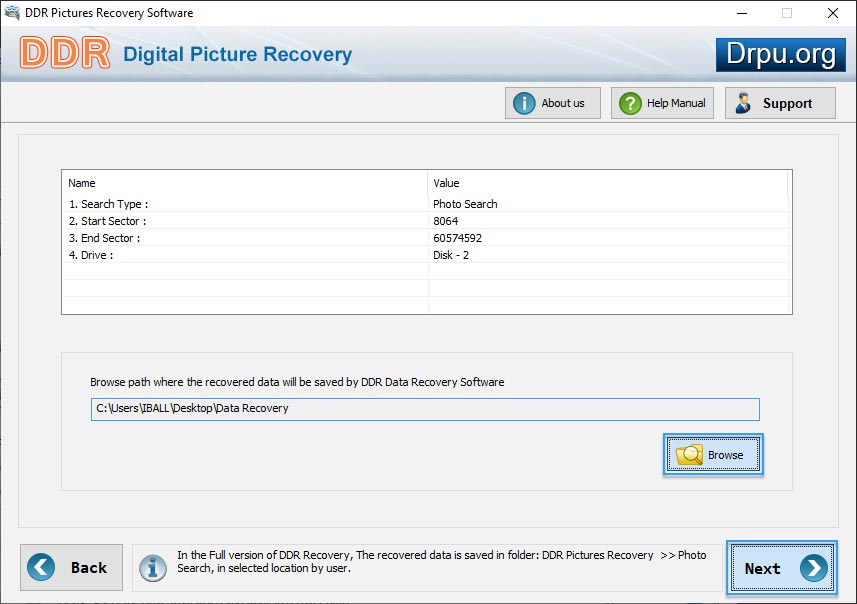Click the app icon in title bar

click(12, 12)
